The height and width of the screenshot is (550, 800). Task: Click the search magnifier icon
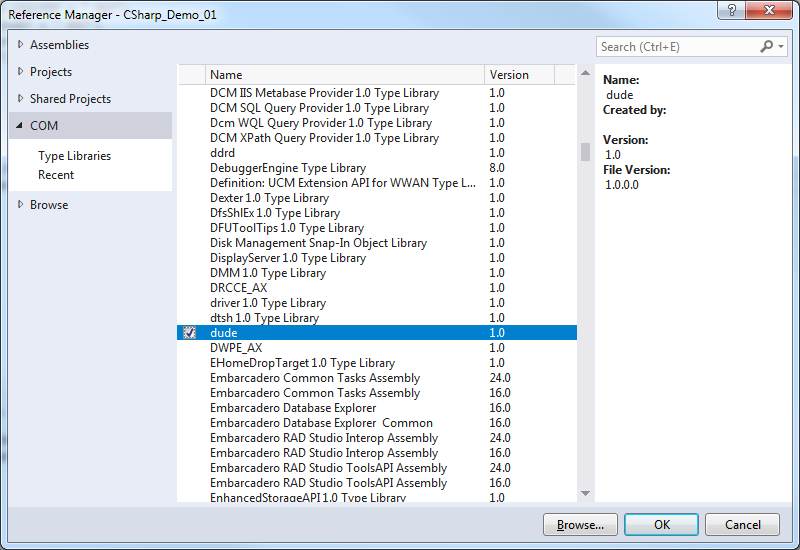pyautogui.click(x=766, y=46)
